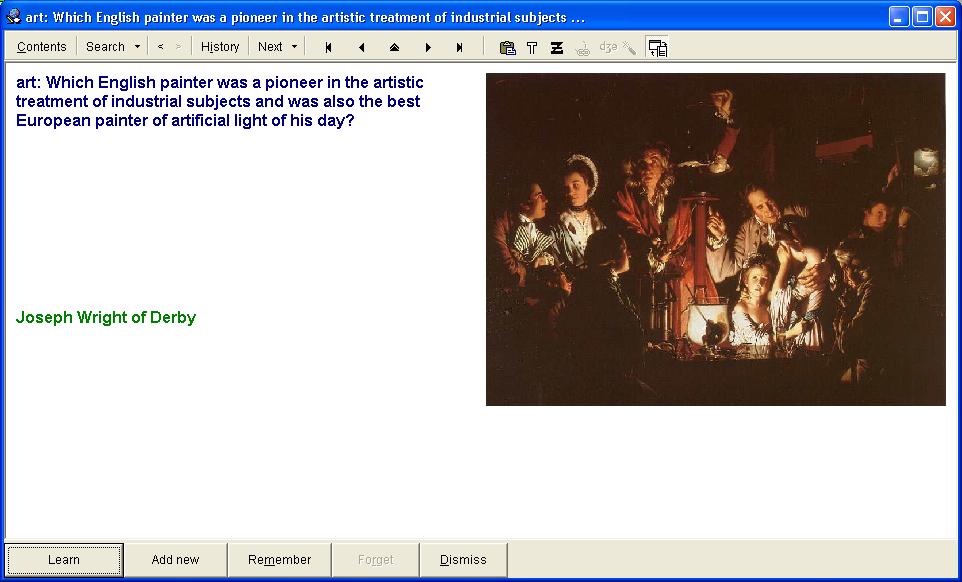Click the parent (up) navigation arrow
The width and height of the screenshot is (962, 582).
coord(394,47)
